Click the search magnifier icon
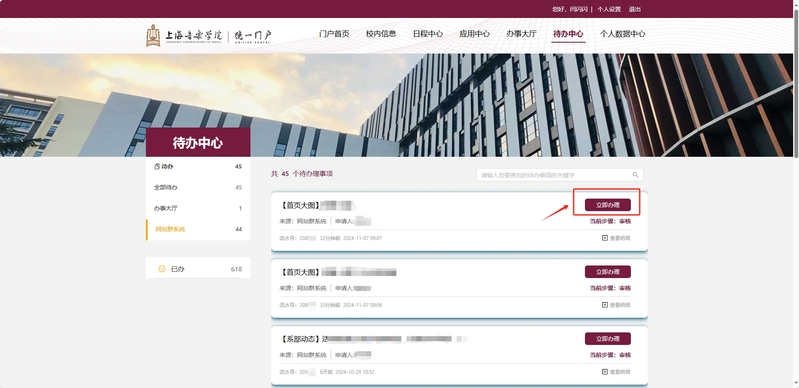The height and width of the screenshot is (388, 799). click(x=635, y=175)
